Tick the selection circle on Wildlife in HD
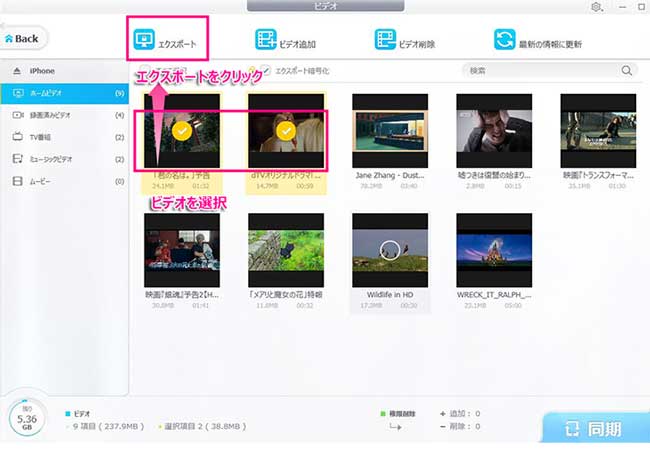 (x=390, y=250)
